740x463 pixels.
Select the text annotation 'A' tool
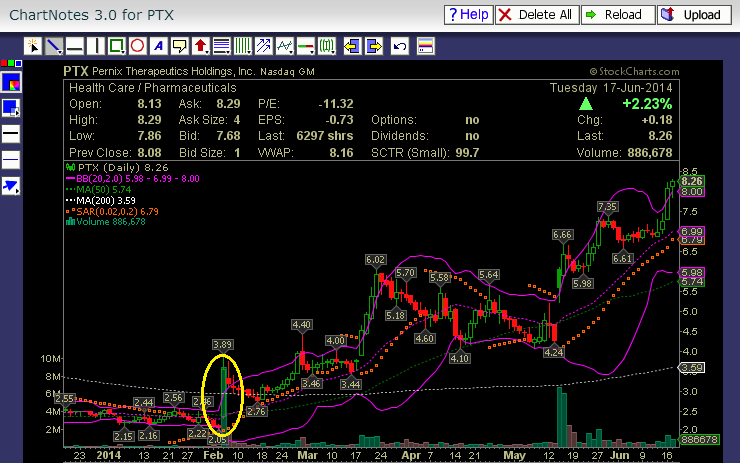pyautogui.click(x=159, y=46)
